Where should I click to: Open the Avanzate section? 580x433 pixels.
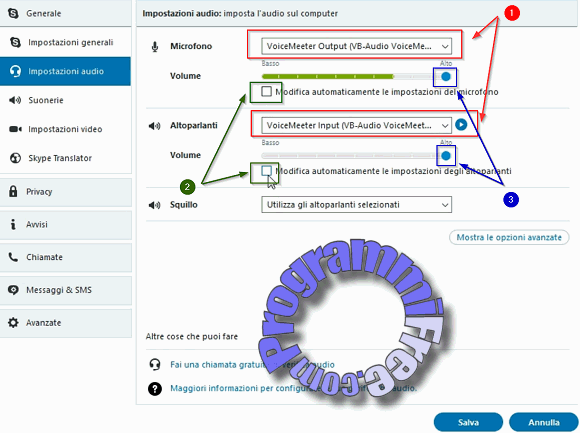tap(65, 323)
